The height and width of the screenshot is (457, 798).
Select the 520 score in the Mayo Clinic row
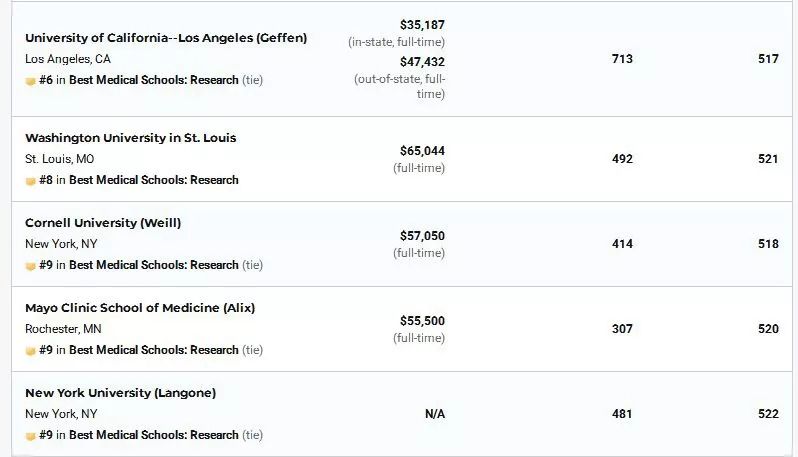768,329
